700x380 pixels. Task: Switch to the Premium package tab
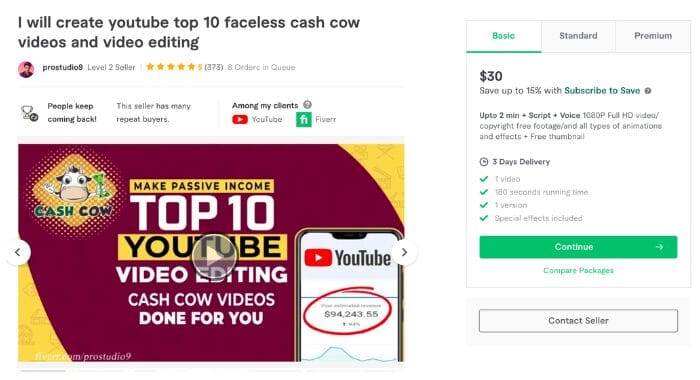coord(653,36)
